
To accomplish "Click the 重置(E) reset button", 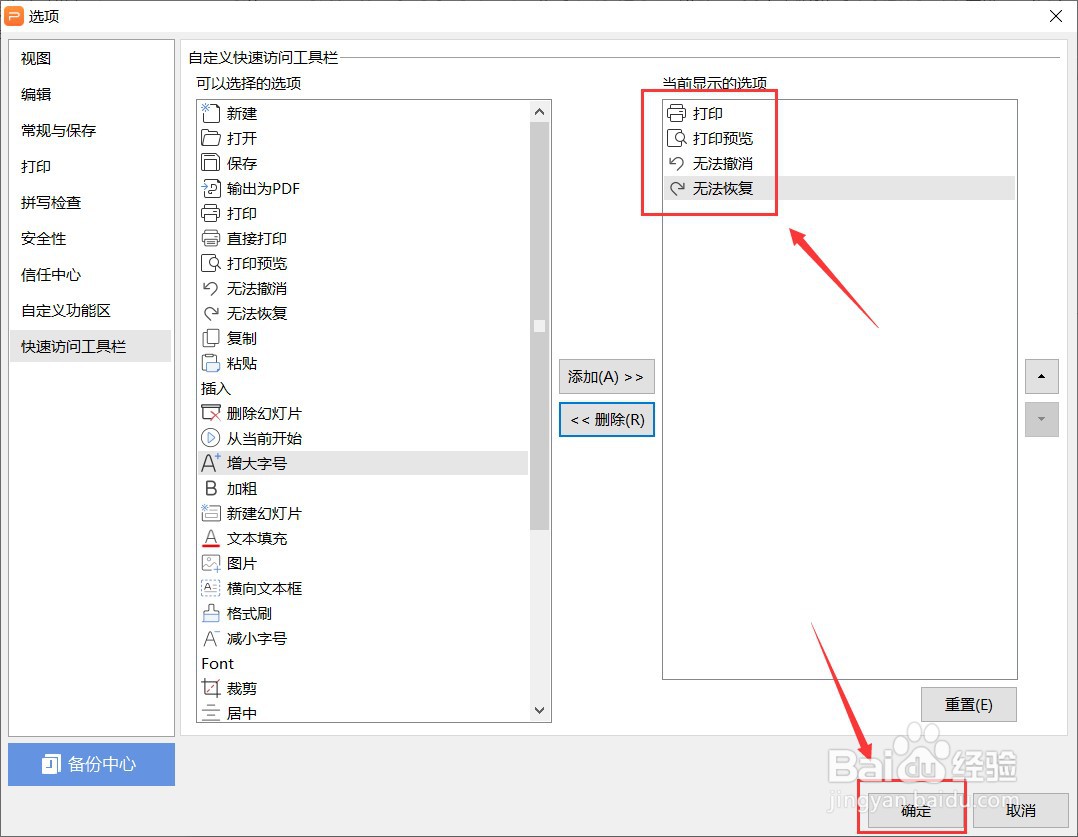I will coord(968,704).
